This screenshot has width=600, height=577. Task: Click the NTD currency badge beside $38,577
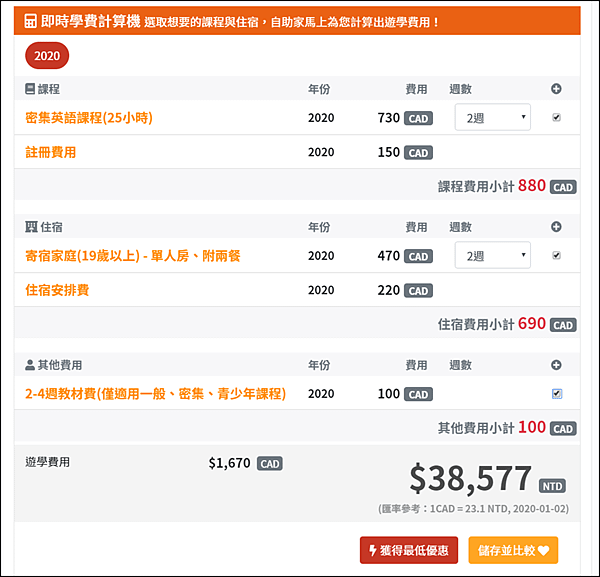point(552,486)
